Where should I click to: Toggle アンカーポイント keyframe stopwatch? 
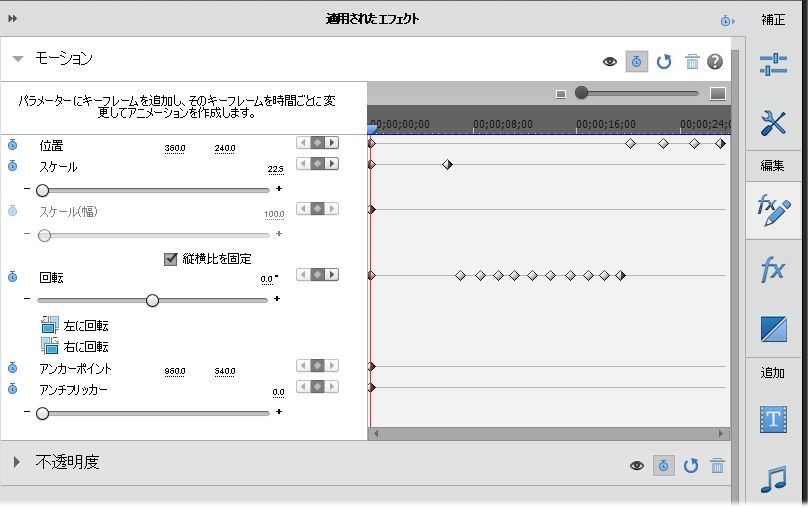coord(13,367)
